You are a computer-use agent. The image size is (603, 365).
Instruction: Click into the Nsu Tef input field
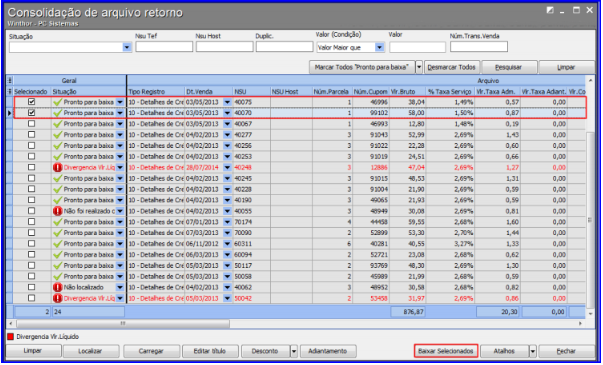pos(164,47)
